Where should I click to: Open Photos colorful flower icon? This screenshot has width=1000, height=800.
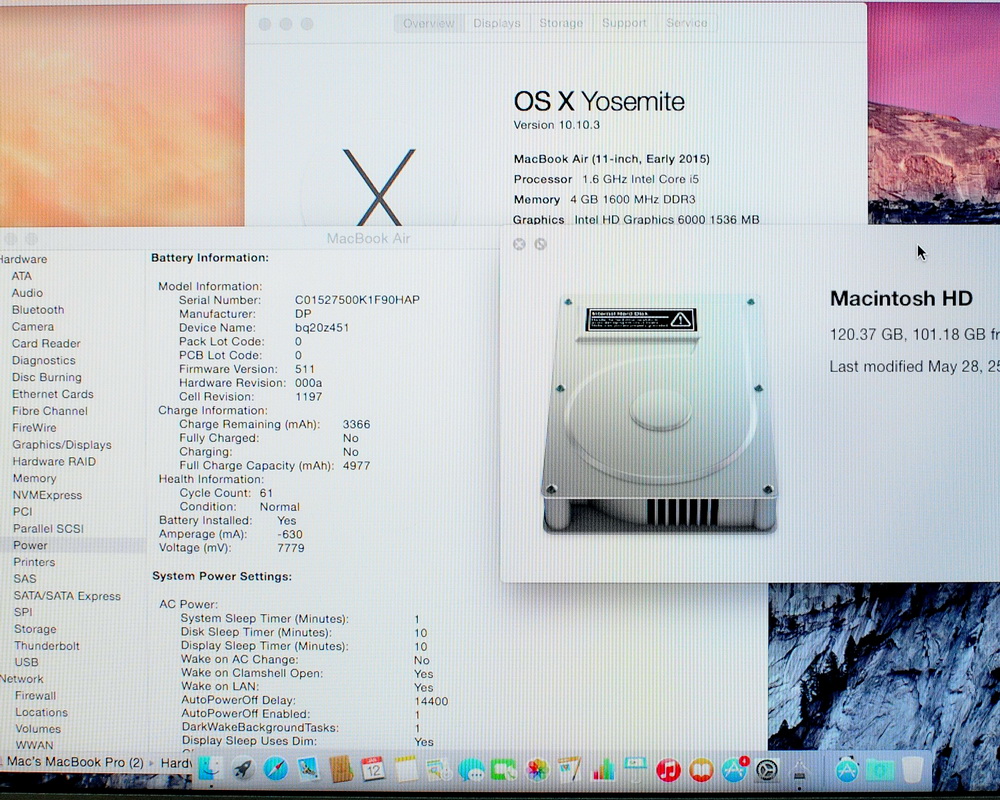click(x=538, y=769)
